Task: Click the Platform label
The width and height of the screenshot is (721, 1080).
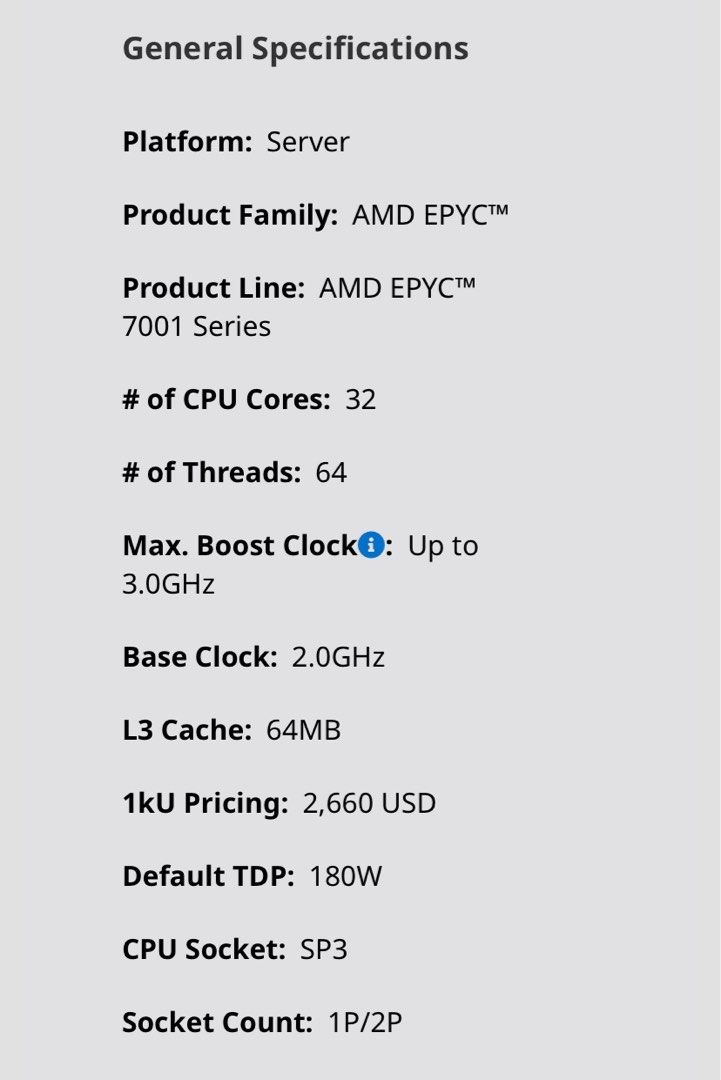Action: [187, 142]
